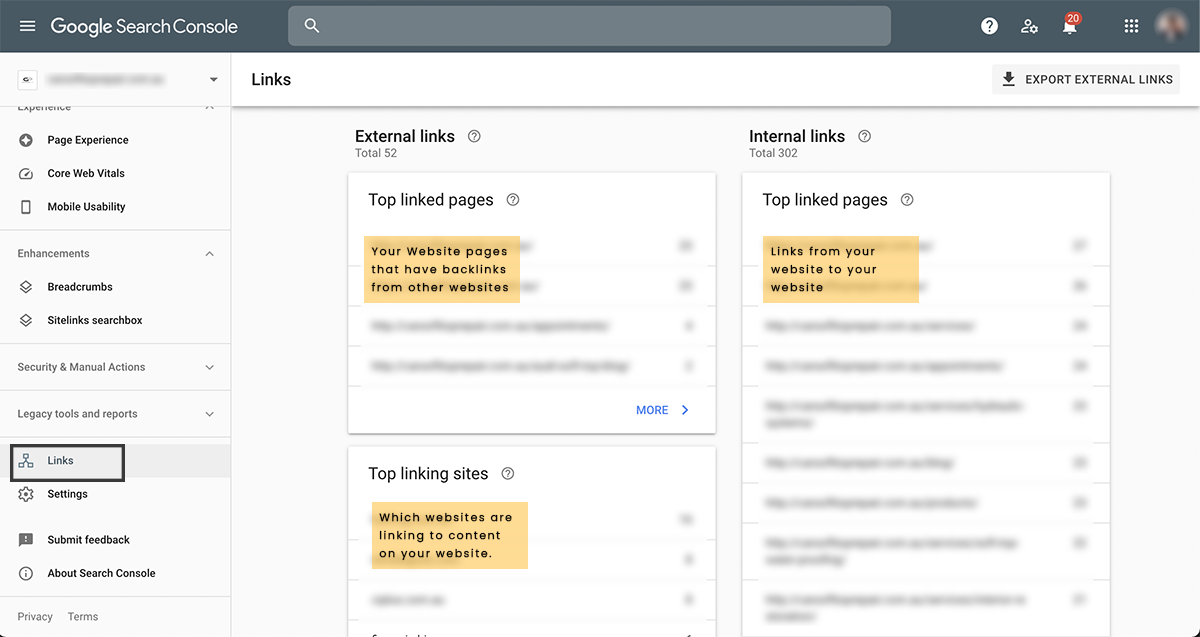The height and width of the screenshot is (637, 1200).
Task: Click the 'Total 52' external links count
Action: click(376, 153)
